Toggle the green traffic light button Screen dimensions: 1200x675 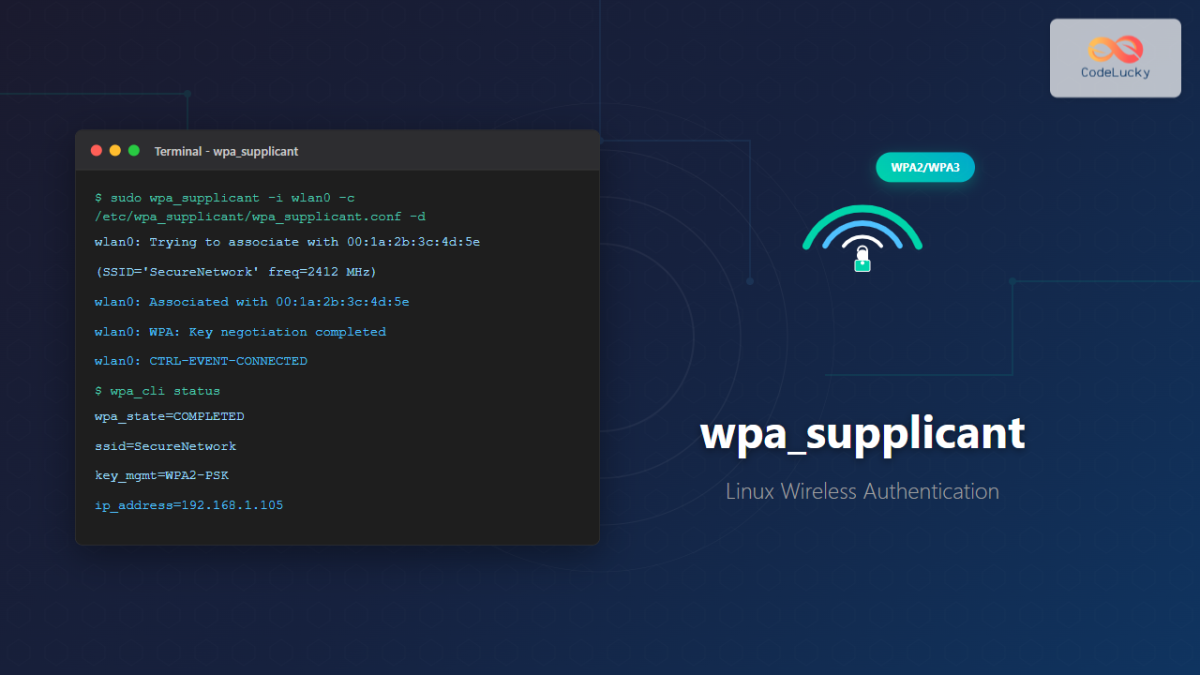click(131, 150)
